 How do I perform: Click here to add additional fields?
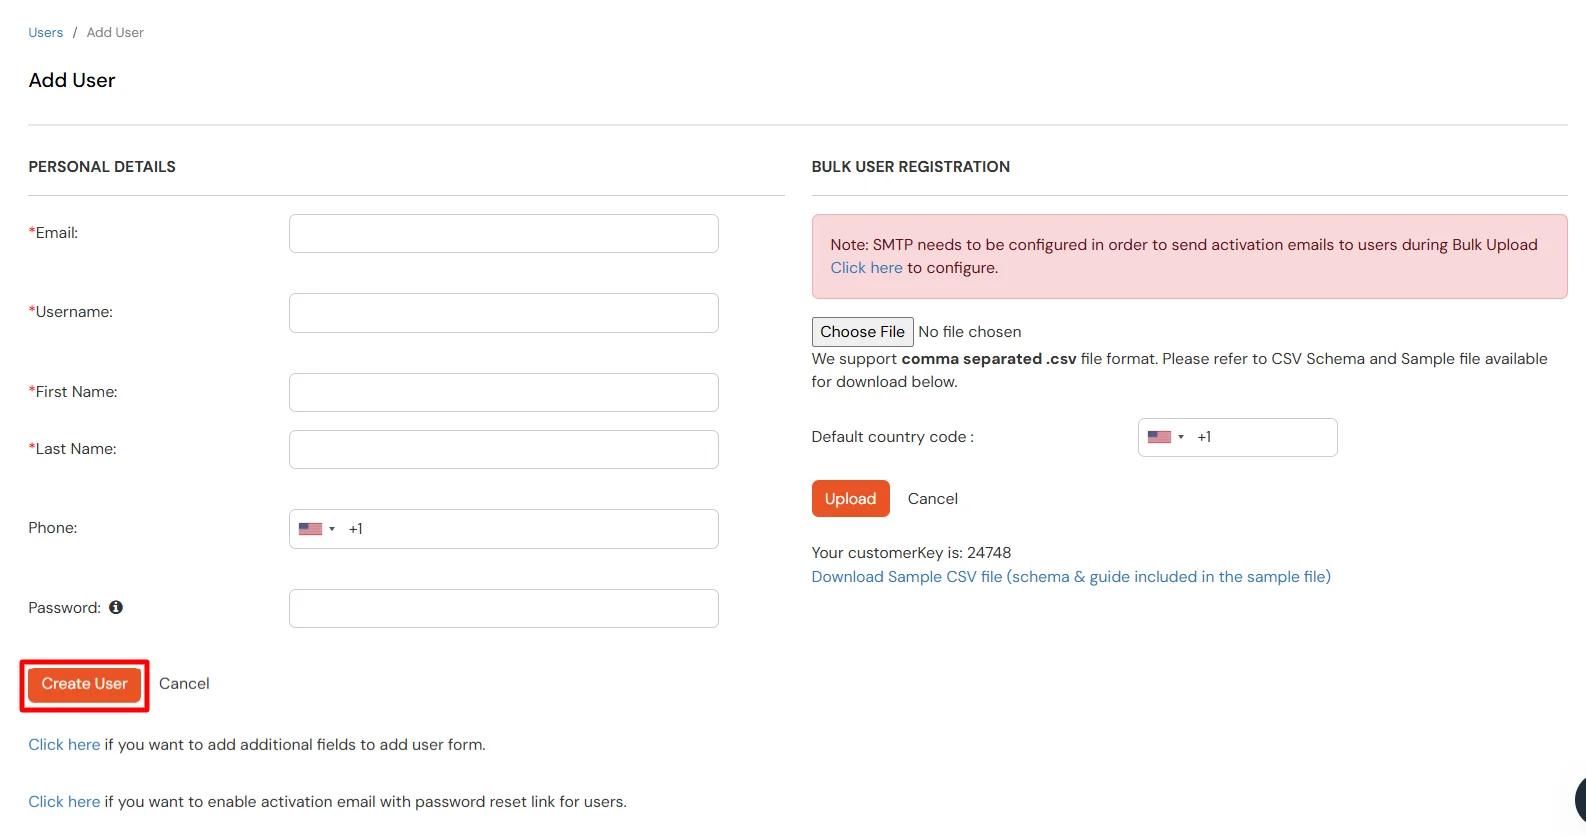click(x=63, y=744)
